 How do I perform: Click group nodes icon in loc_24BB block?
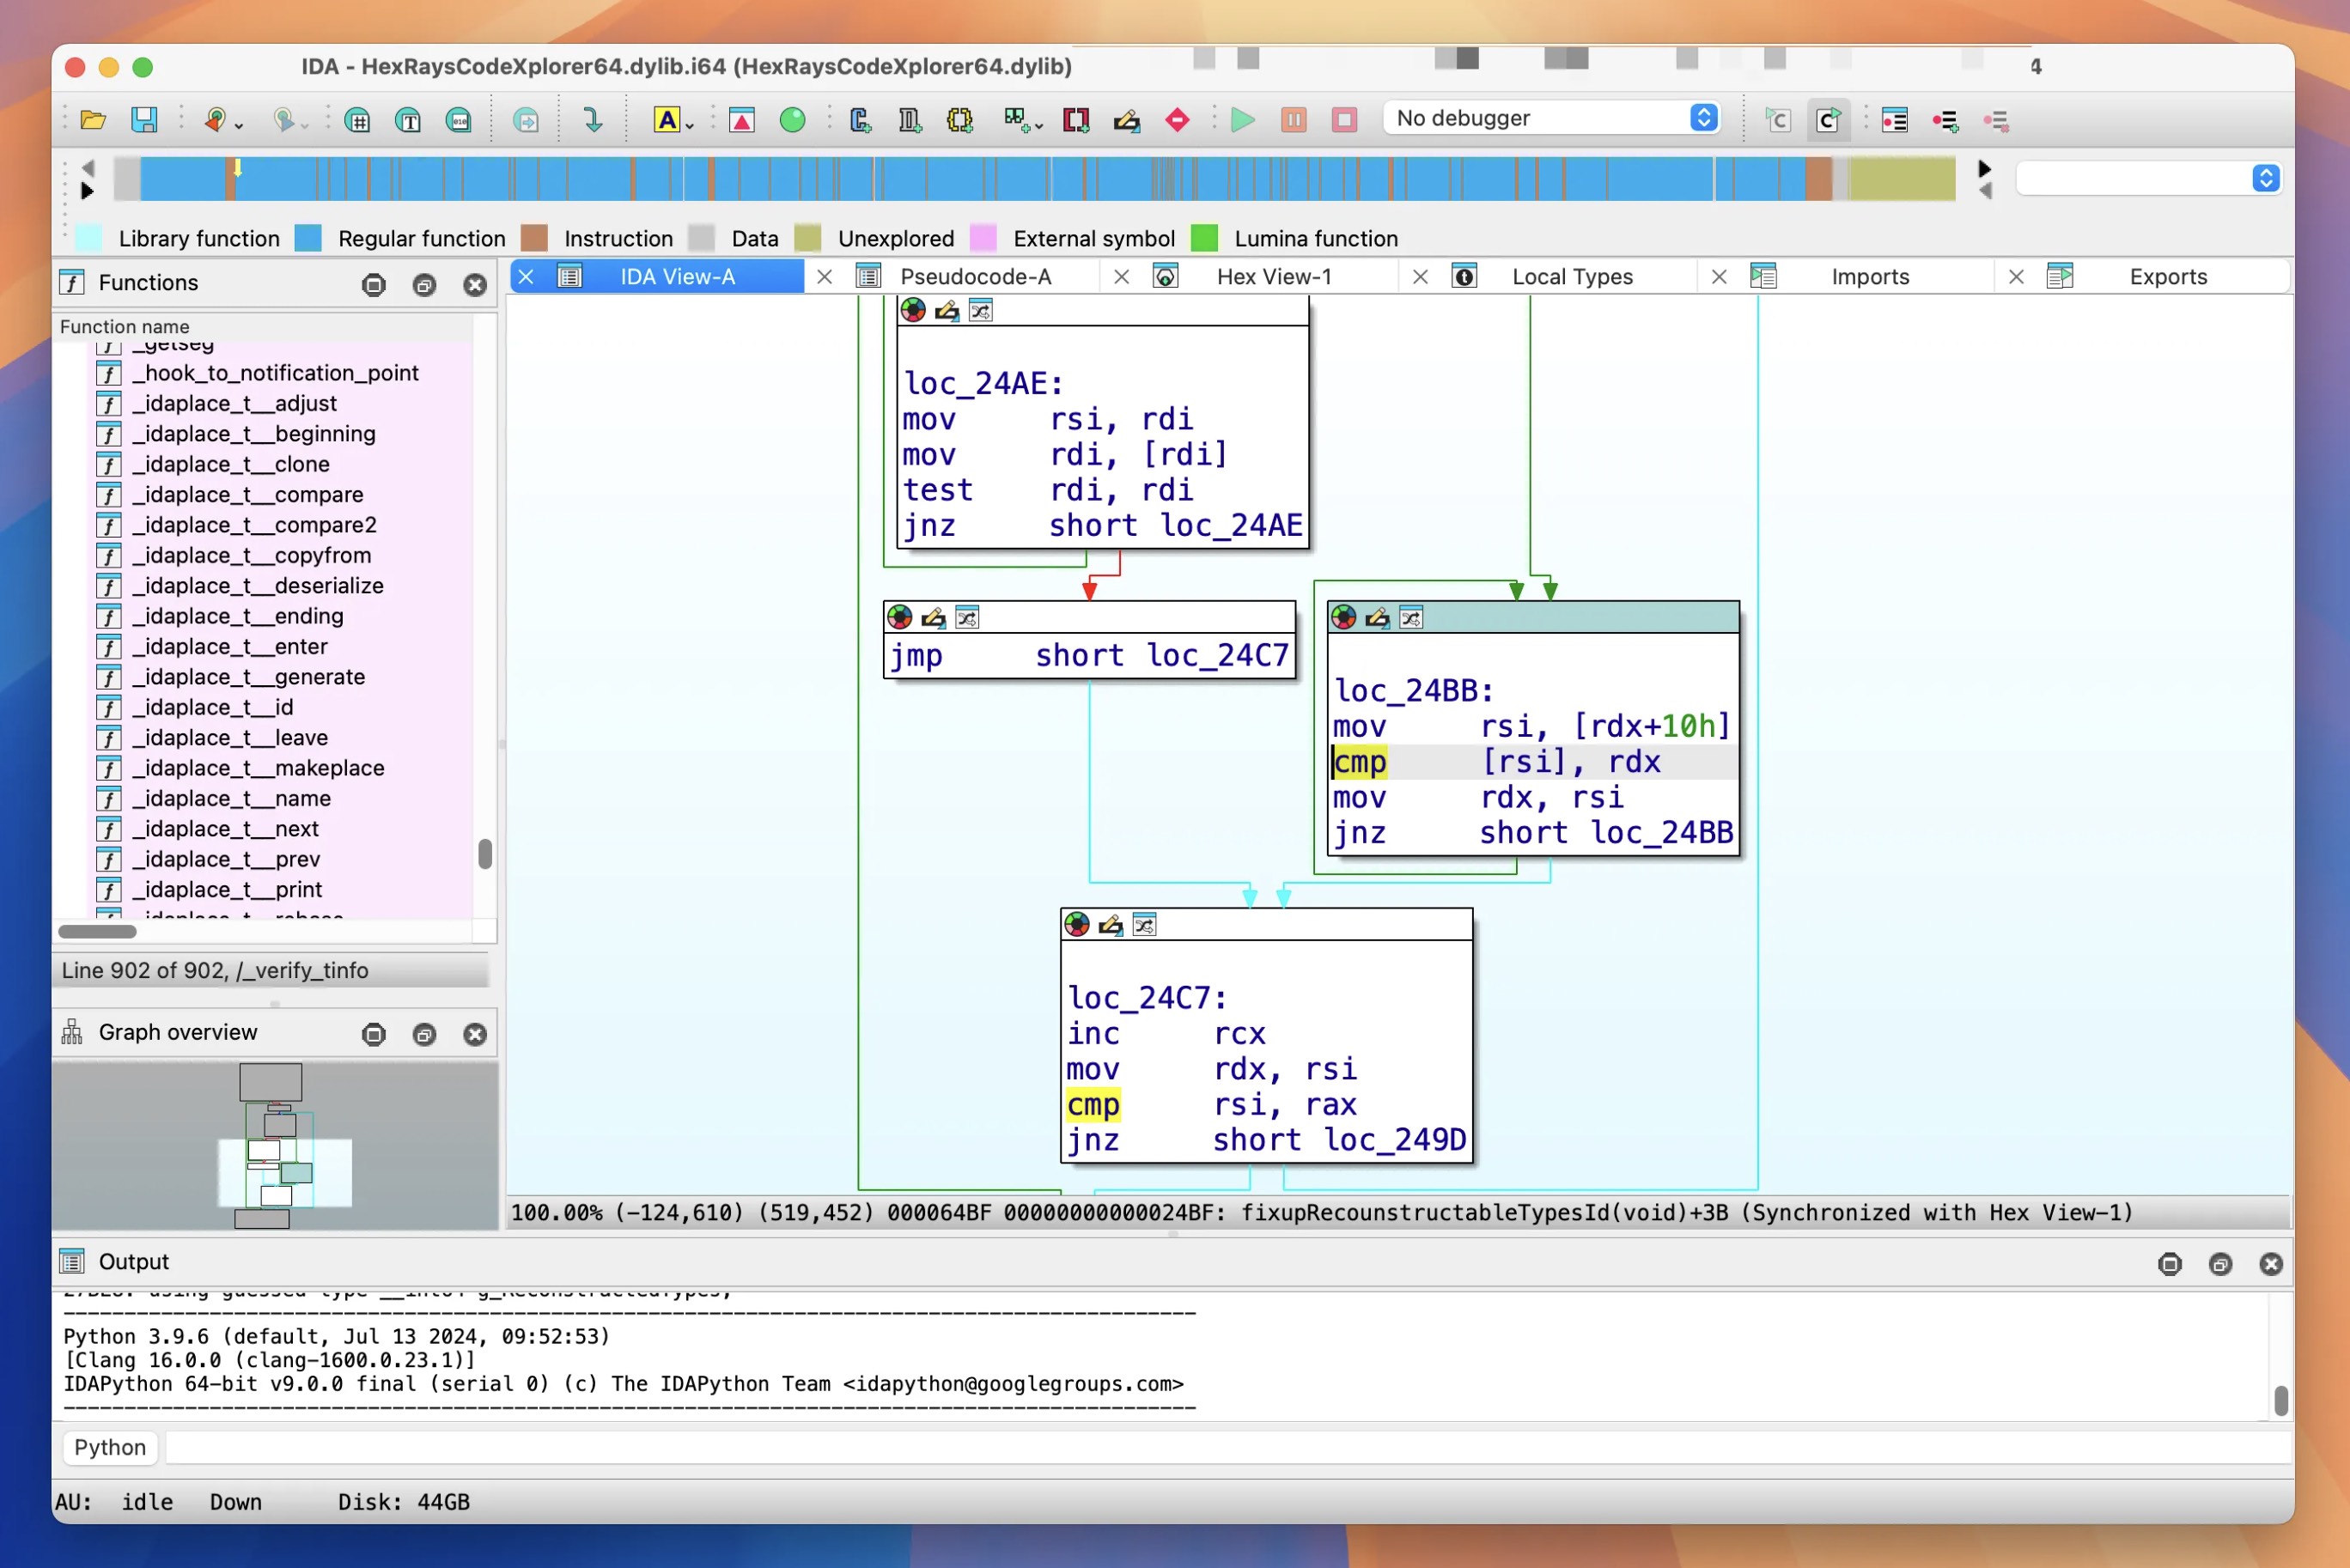point(1410,618)
